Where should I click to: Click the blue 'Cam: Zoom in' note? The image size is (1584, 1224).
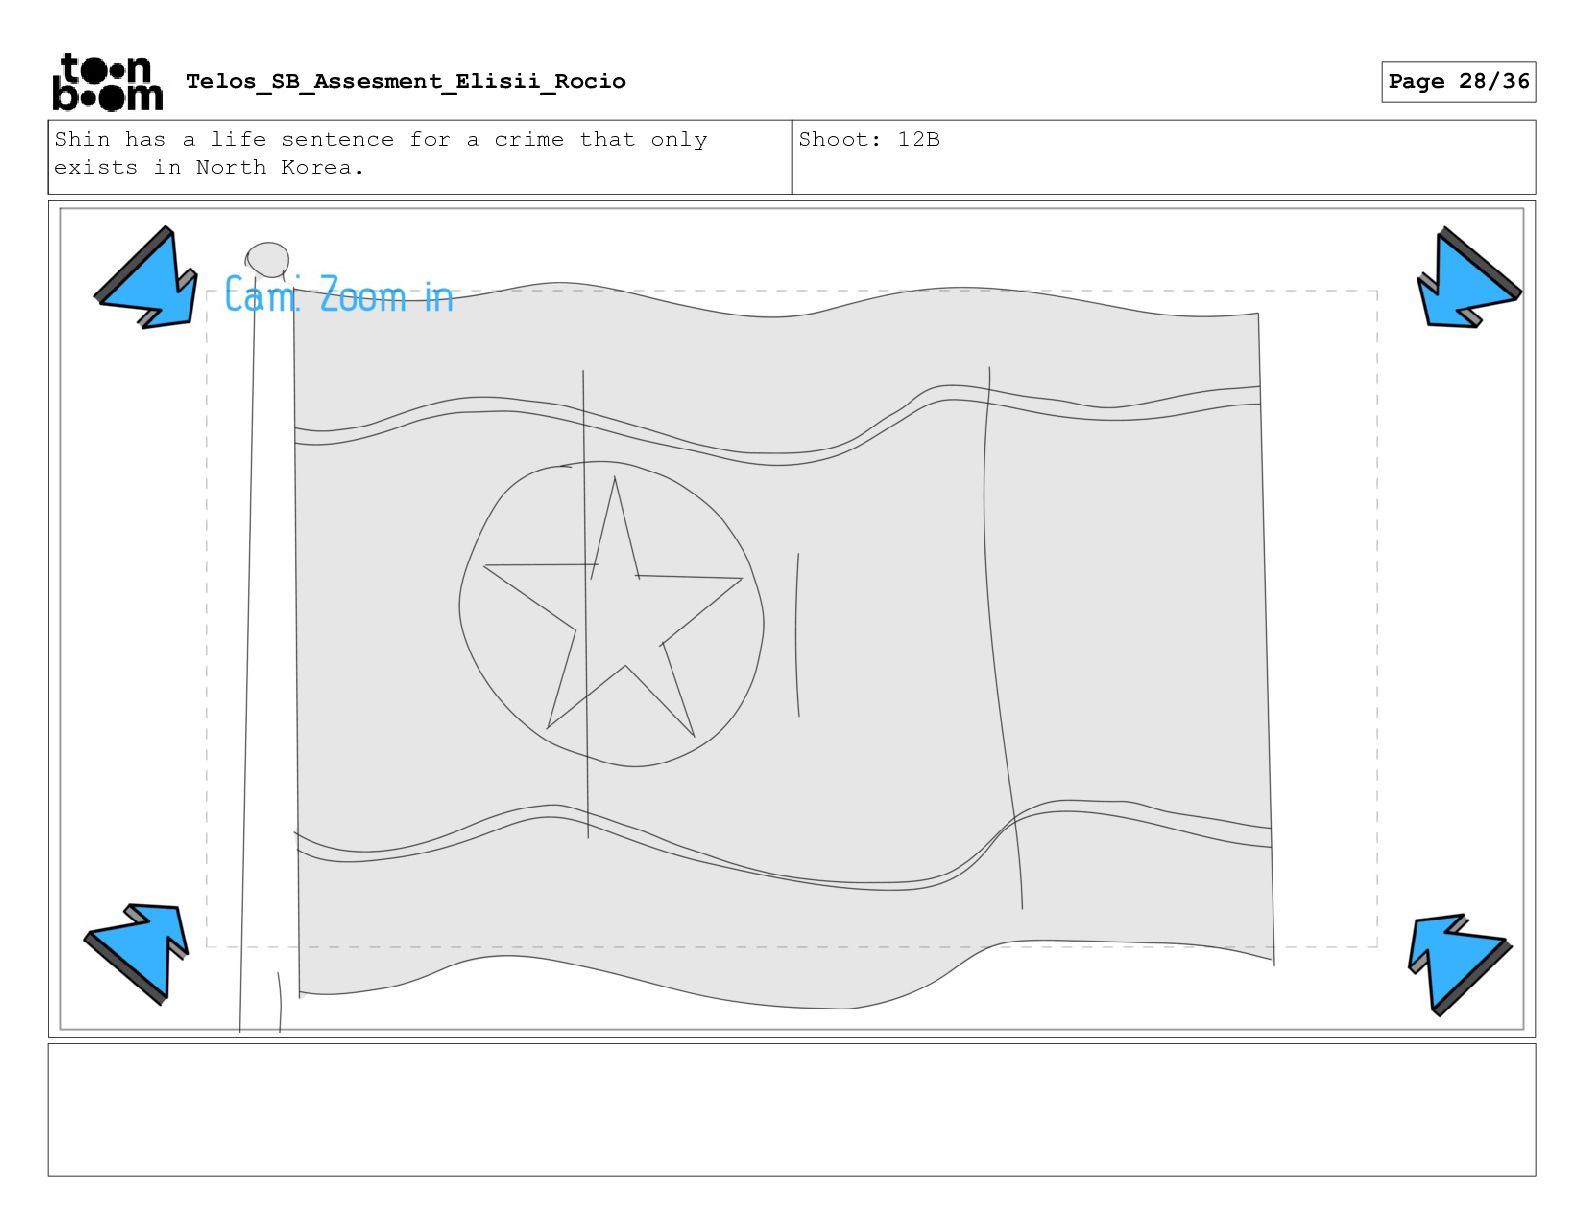pyautogui.click(x=339, y=295)
